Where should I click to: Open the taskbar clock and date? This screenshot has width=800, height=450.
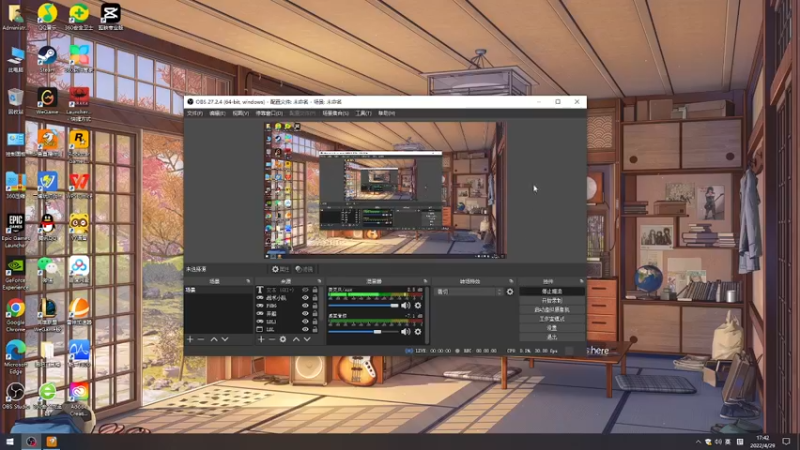tap(763, 441)
